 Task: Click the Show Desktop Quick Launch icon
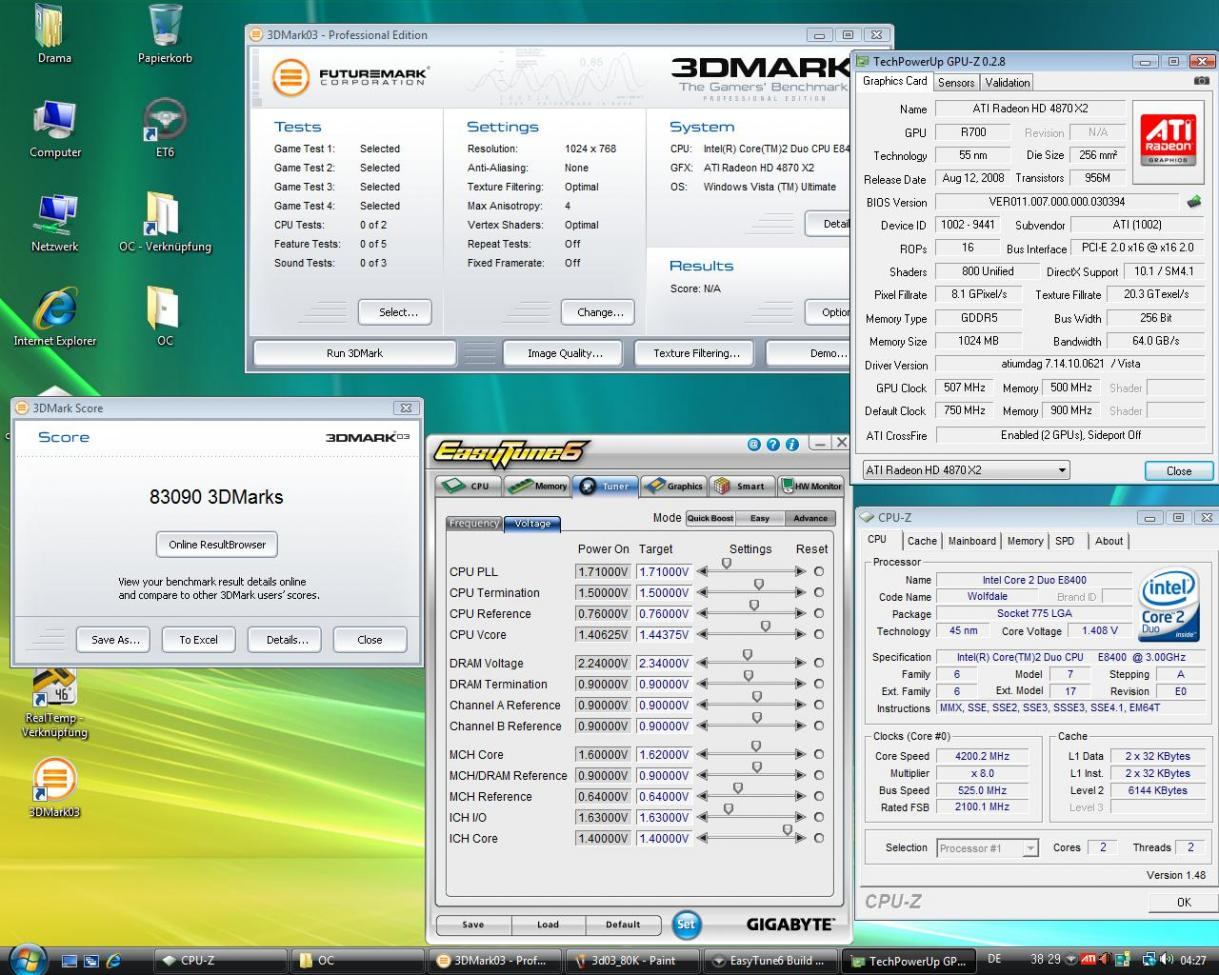[67, 961]
